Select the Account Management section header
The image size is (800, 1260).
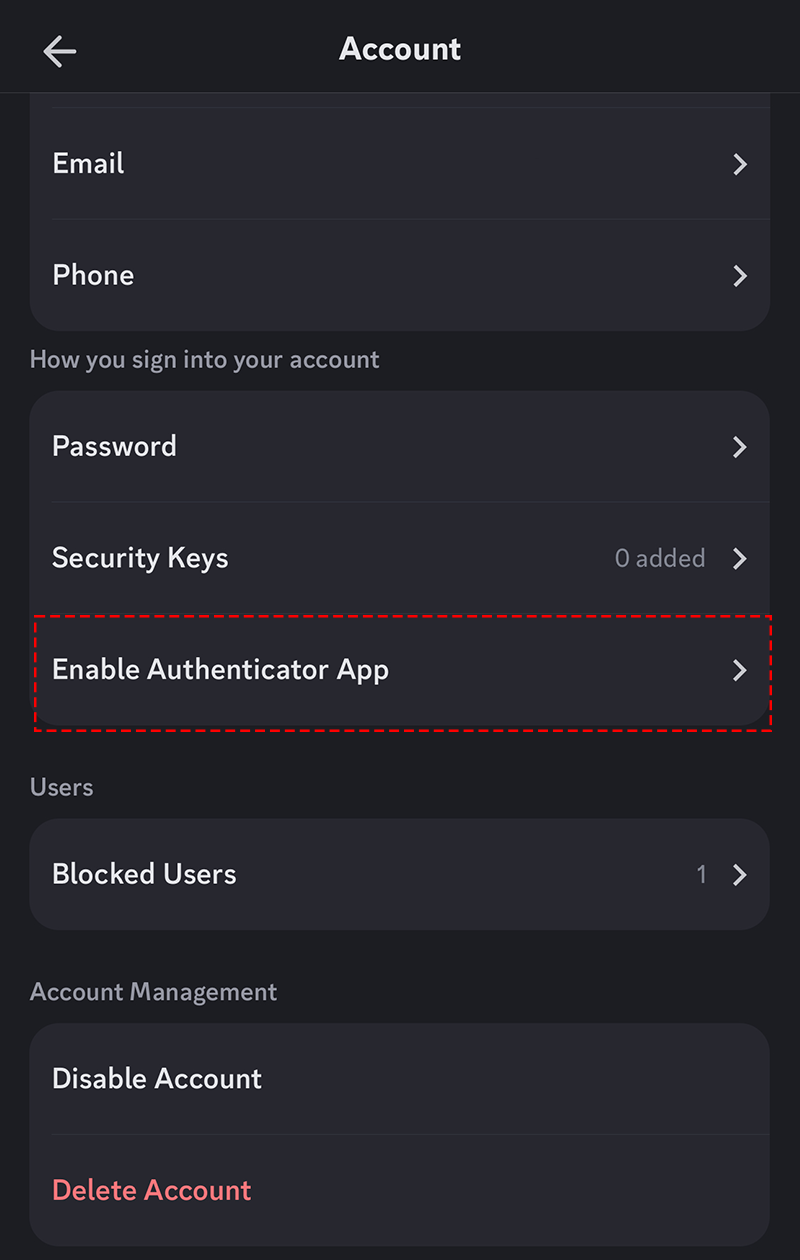[153, 991]
